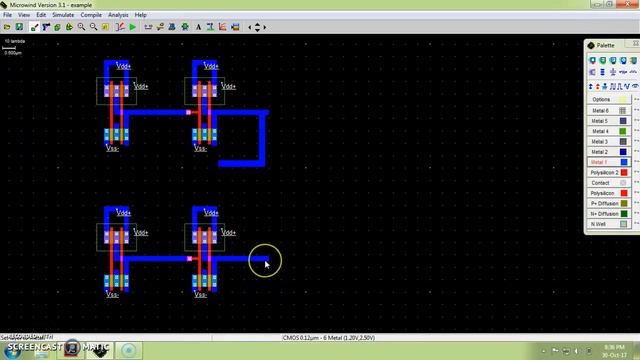Pan the layout left with the left arrow

tap(249, 27)
